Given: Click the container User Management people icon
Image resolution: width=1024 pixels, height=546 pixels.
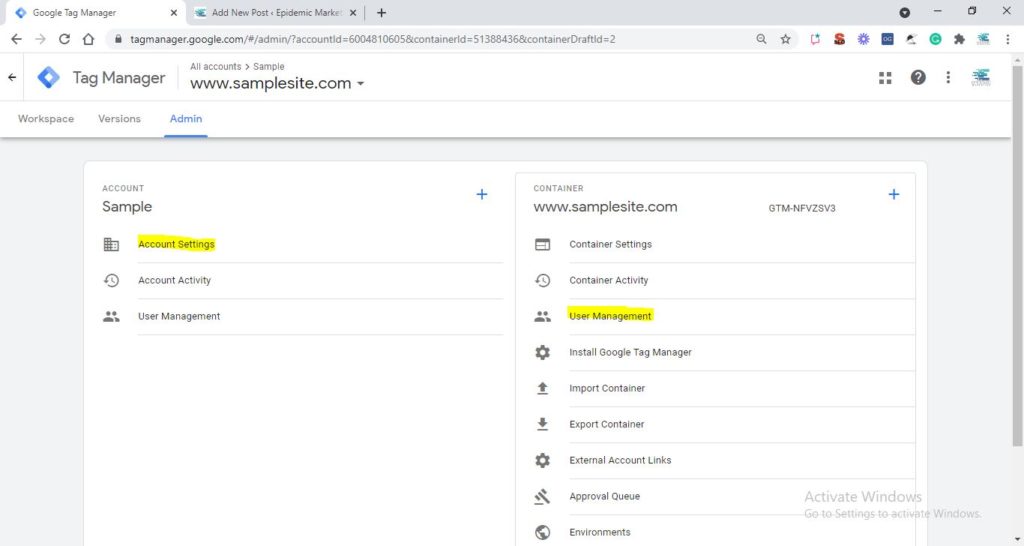Looking at the screenshot, I should point(542,317).
